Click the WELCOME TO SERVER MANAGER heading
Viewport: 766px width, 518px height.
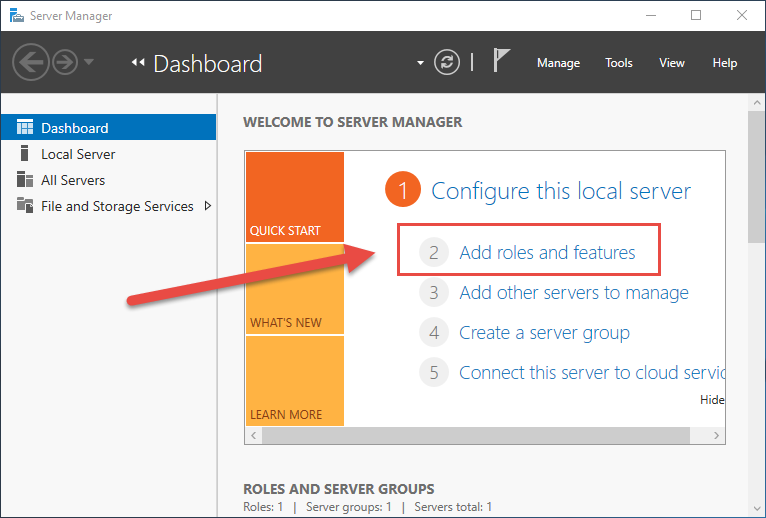353,122
